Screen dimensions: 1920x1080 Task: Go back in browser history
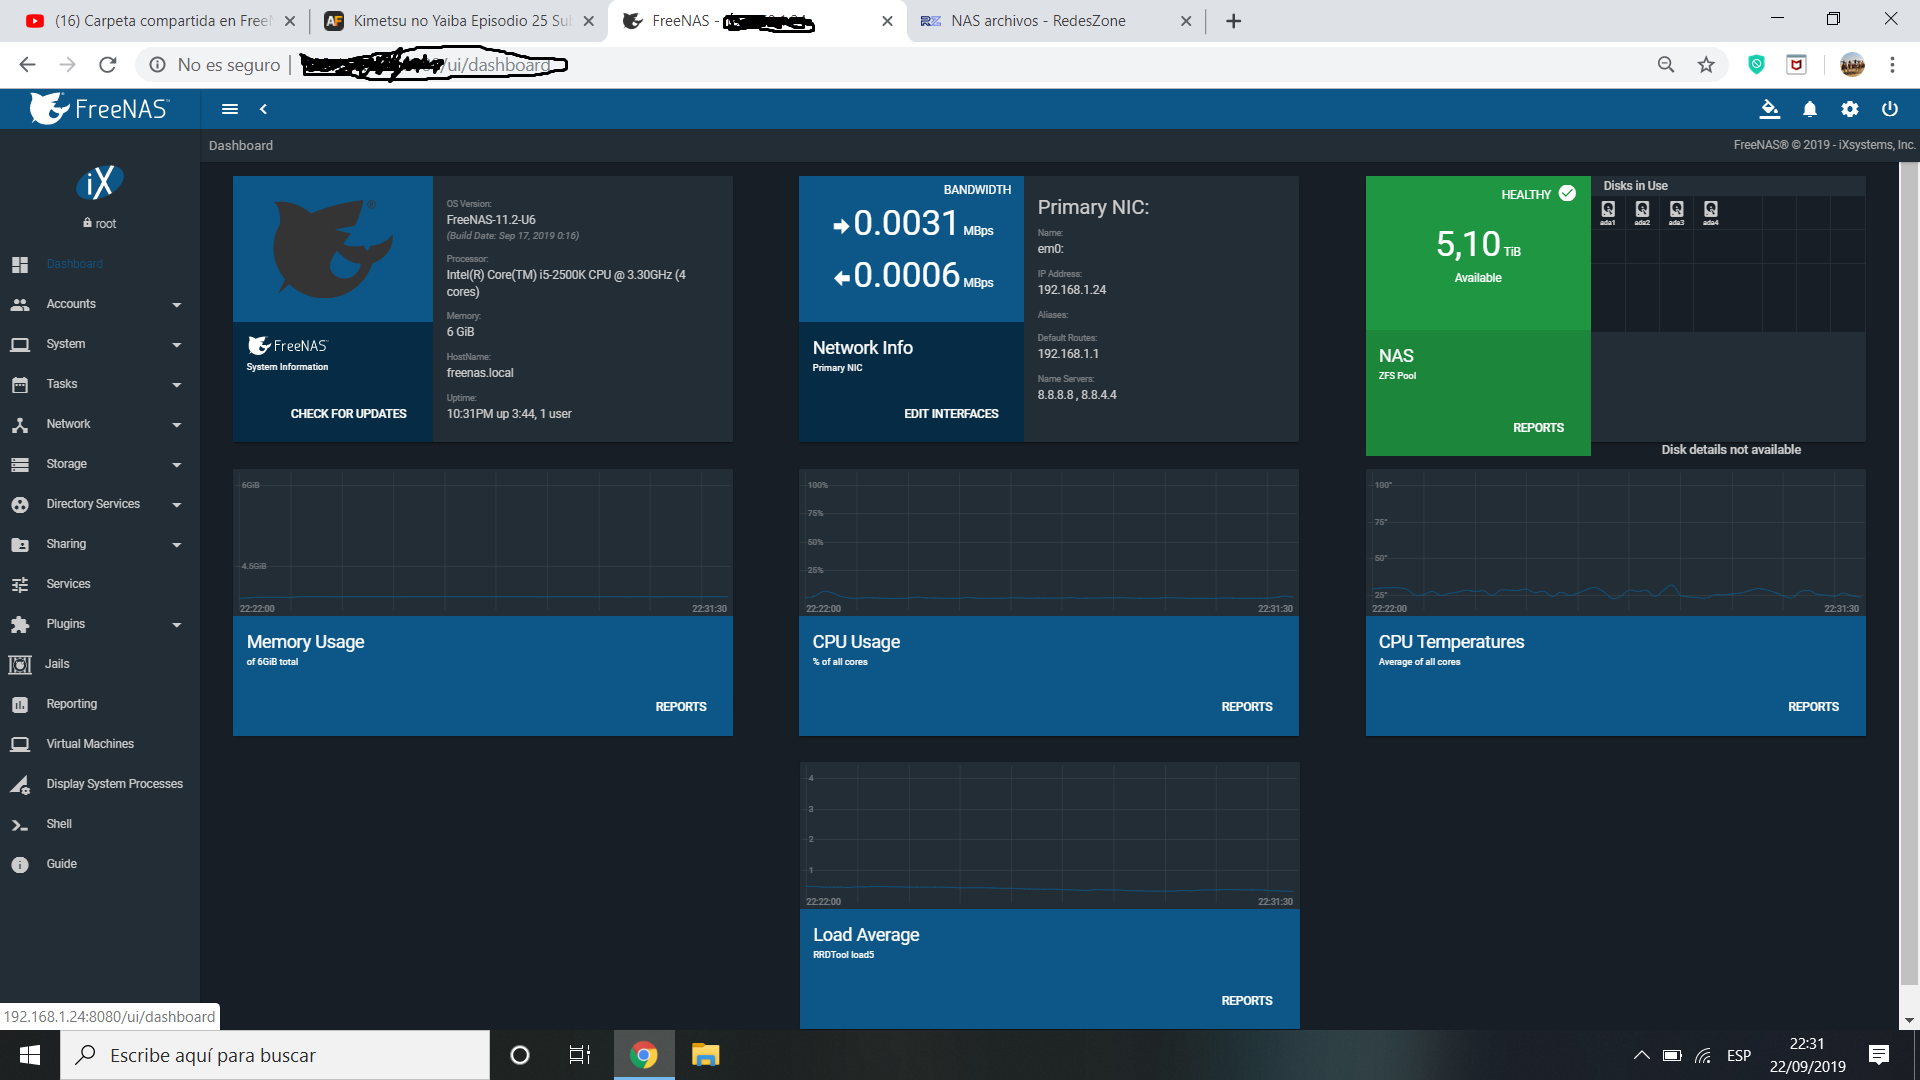pyautogui.click(x=27, y=65)
